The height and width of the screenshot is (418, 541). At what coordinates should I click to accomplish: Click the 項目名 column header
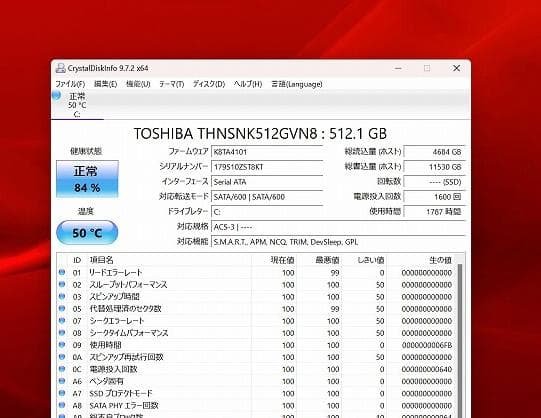(x=169, y=260)
